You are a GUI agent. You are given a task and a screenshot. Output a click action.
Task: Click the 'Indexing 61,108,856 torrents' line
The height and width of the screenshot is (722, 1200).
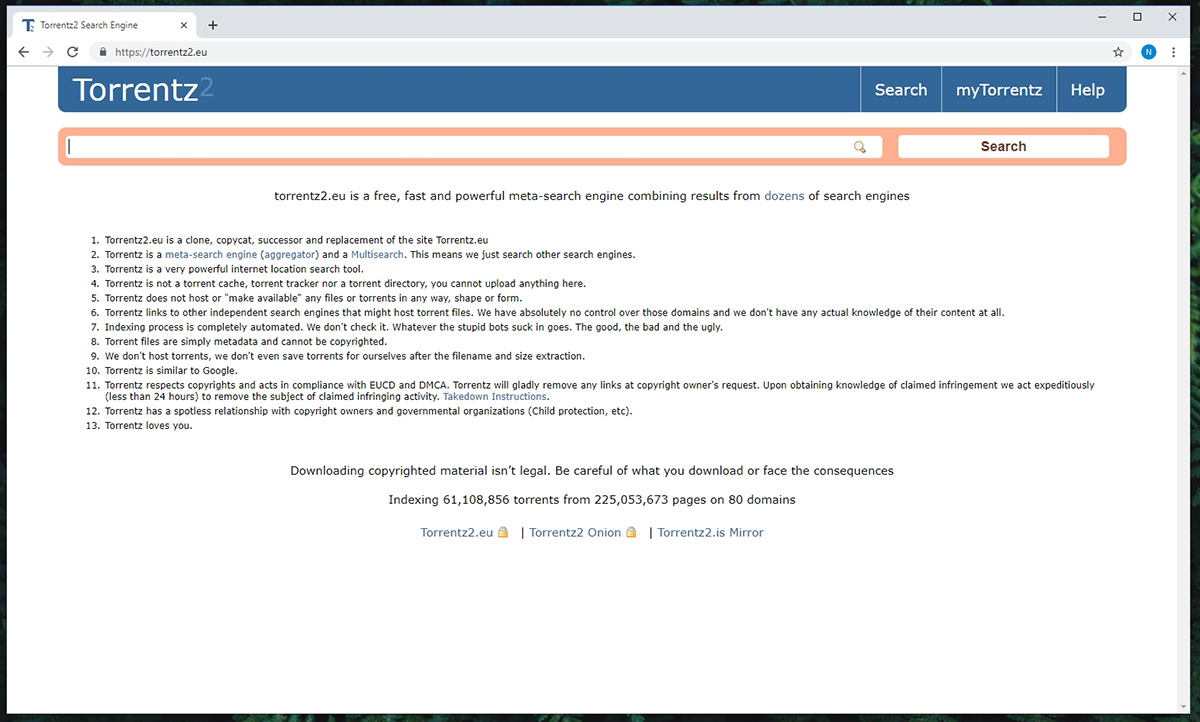click(592, 500)
